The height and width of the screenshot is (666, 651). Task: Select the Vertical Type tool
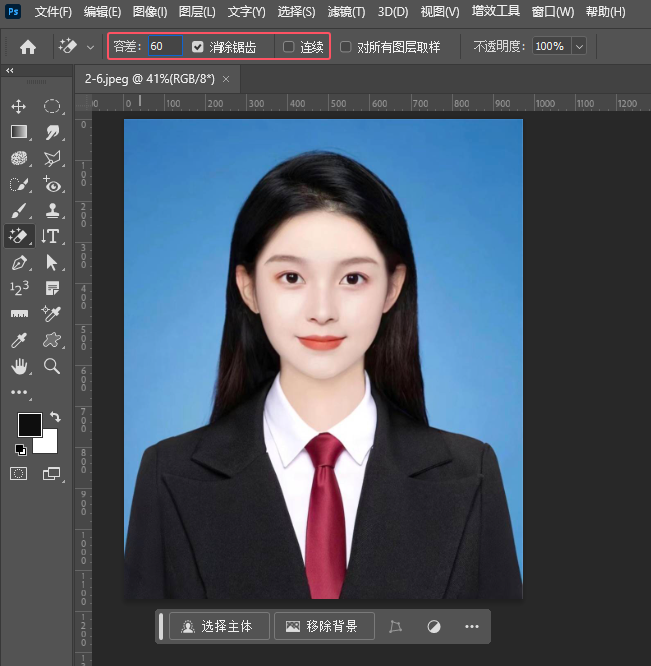tap(50, 236)
